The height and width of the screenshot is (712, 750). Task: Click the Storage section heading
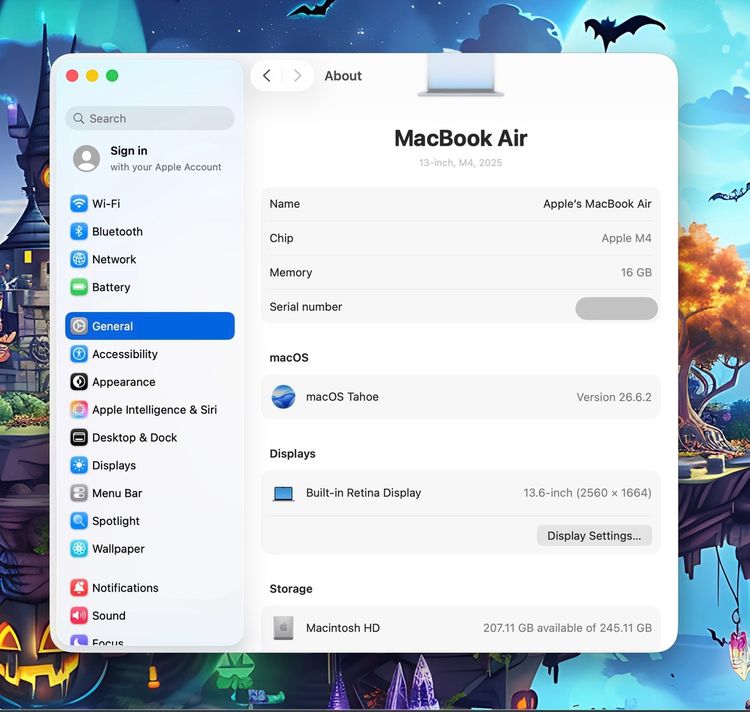[291, 589]
